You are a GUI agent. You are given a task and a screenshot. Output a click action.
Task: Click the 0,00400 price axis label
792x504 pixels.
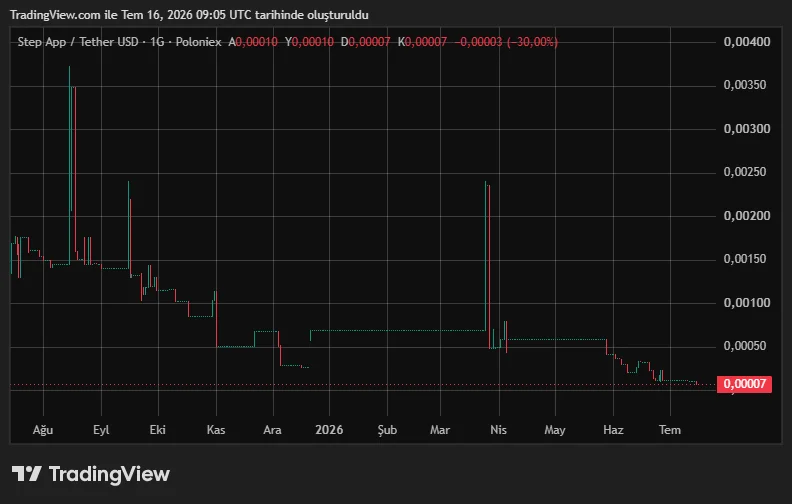[747, 41]
